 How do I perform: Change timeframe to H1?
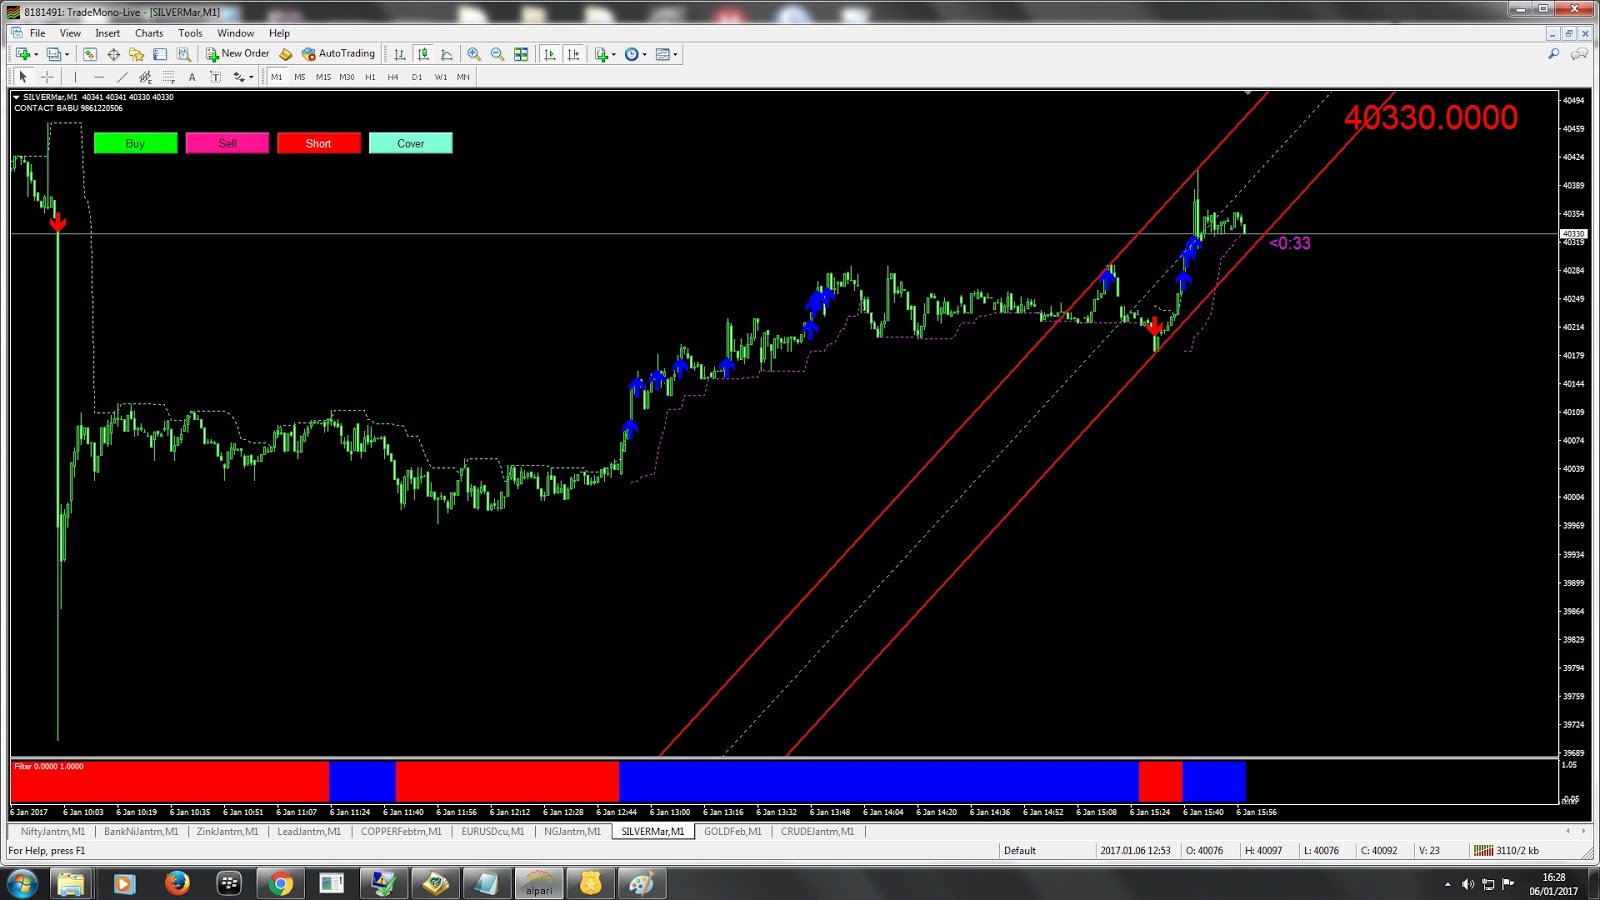click(370, 77)
